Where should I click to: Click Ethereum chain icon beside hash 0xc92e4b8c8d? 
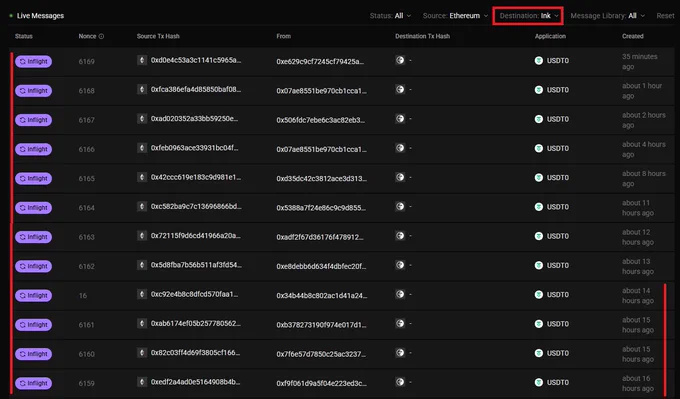coord(142,294)
